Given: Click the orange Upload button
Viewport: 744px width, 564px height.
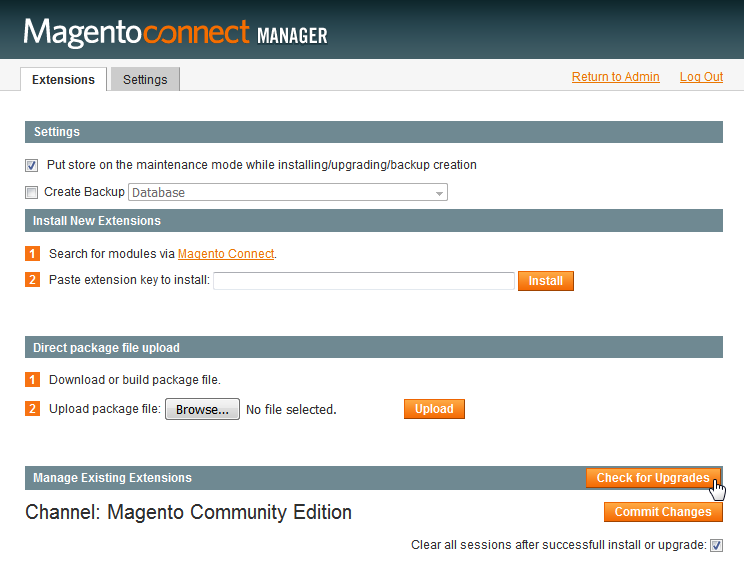Looking at the screenshot, I should (434, 409).
